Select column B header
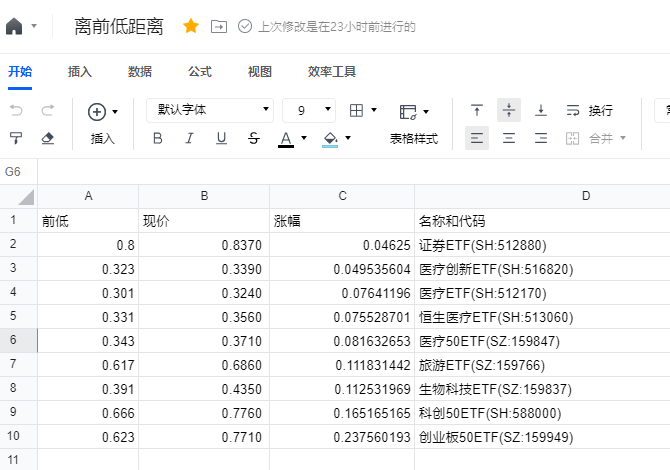 (204, 197)
